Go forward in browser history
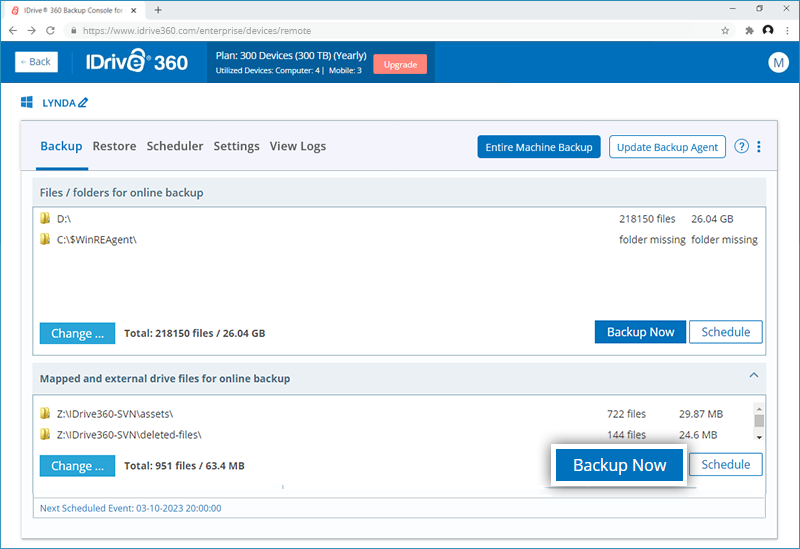Screen dimensions: 800x549 pyautogui.click(x=32, y=31)
